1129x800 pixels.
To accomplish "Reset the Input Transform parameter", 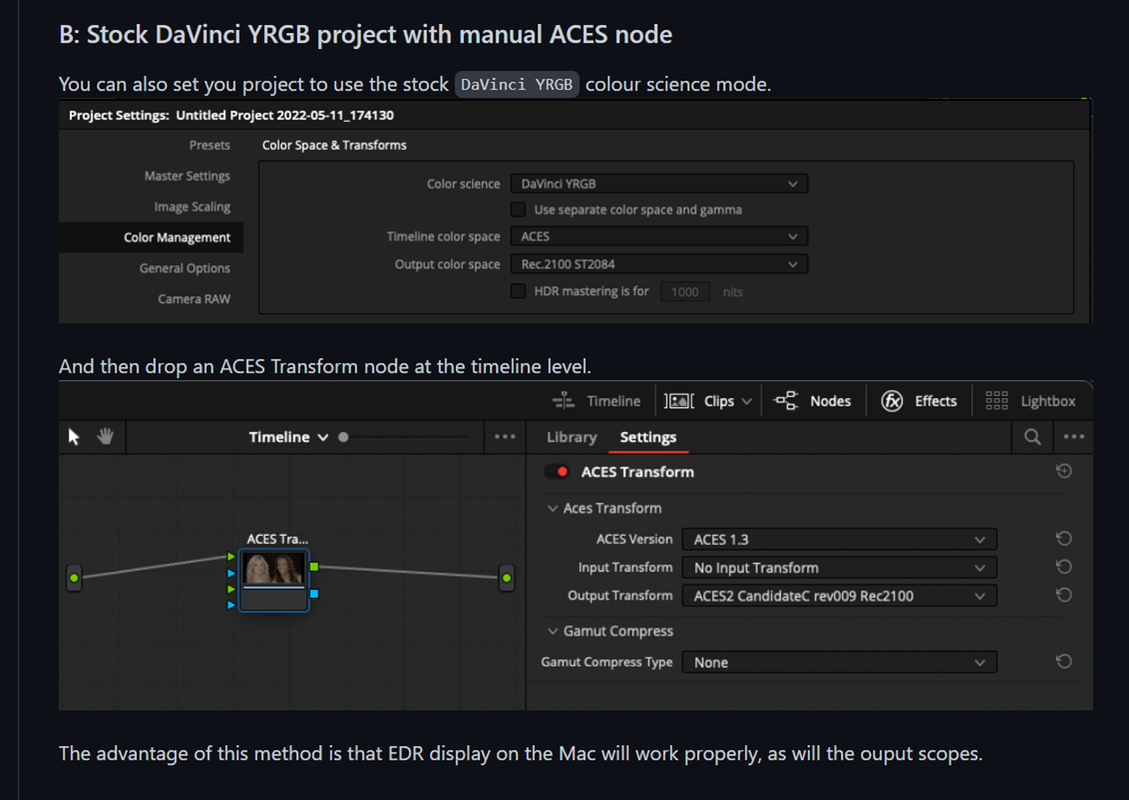I will (1063, 567).
